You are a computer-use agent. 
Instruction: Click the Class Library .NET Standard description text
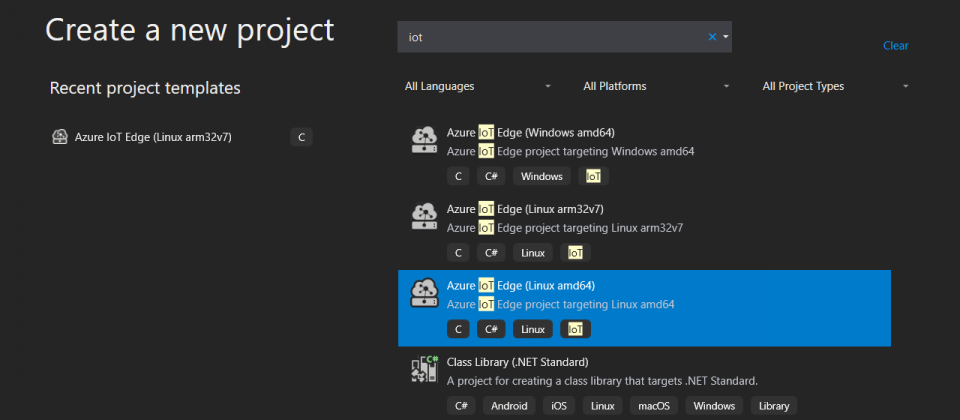[602, 381]
